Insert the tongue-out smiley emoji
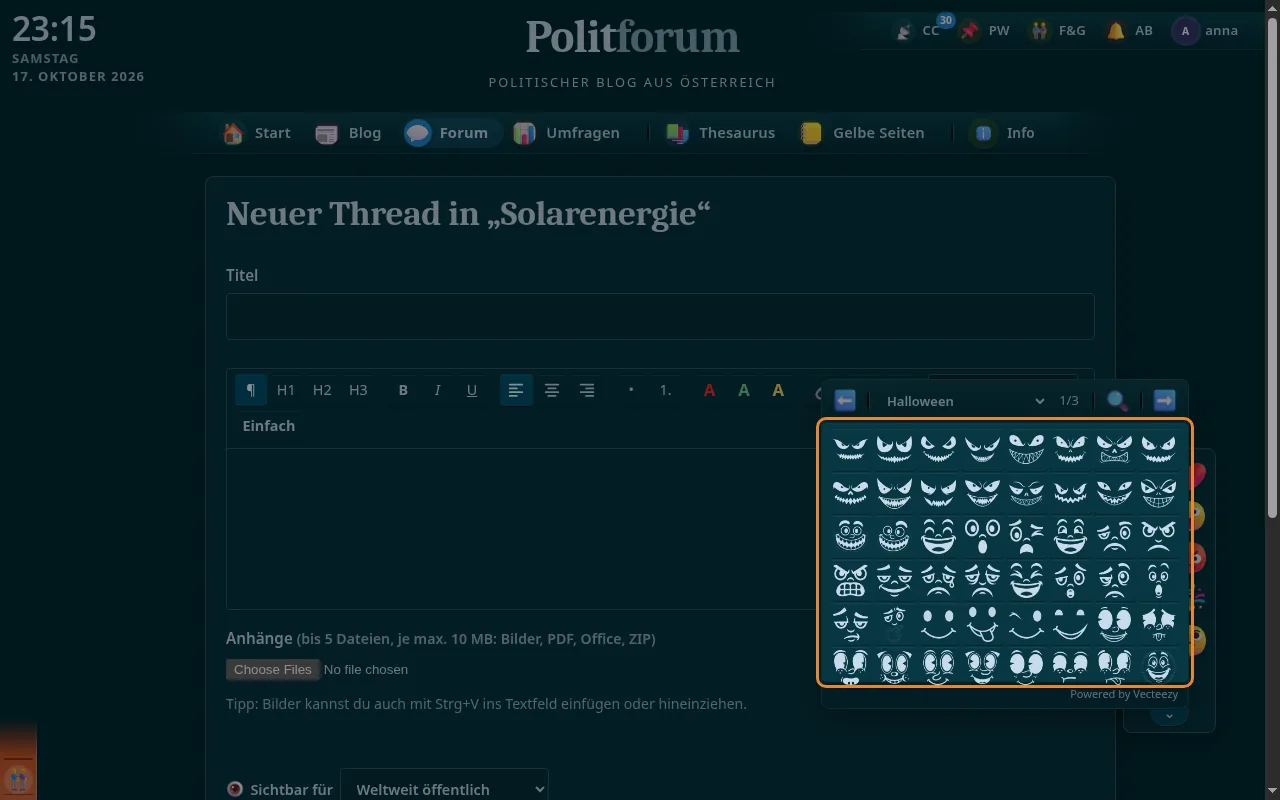This screenshot has height=800, width=1280. click(x=982, y=623)
